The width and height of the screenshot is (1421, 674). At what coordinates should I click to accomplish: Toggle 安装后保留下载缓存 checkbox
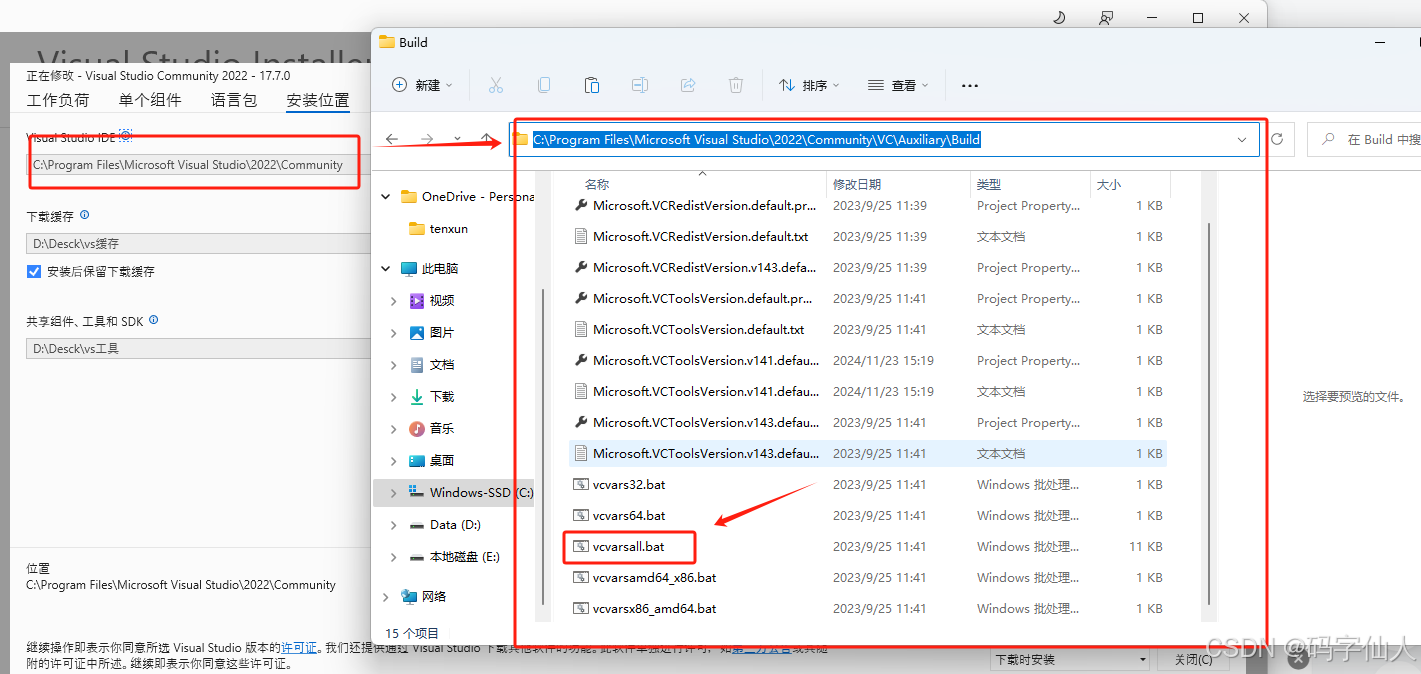(34, 271)
